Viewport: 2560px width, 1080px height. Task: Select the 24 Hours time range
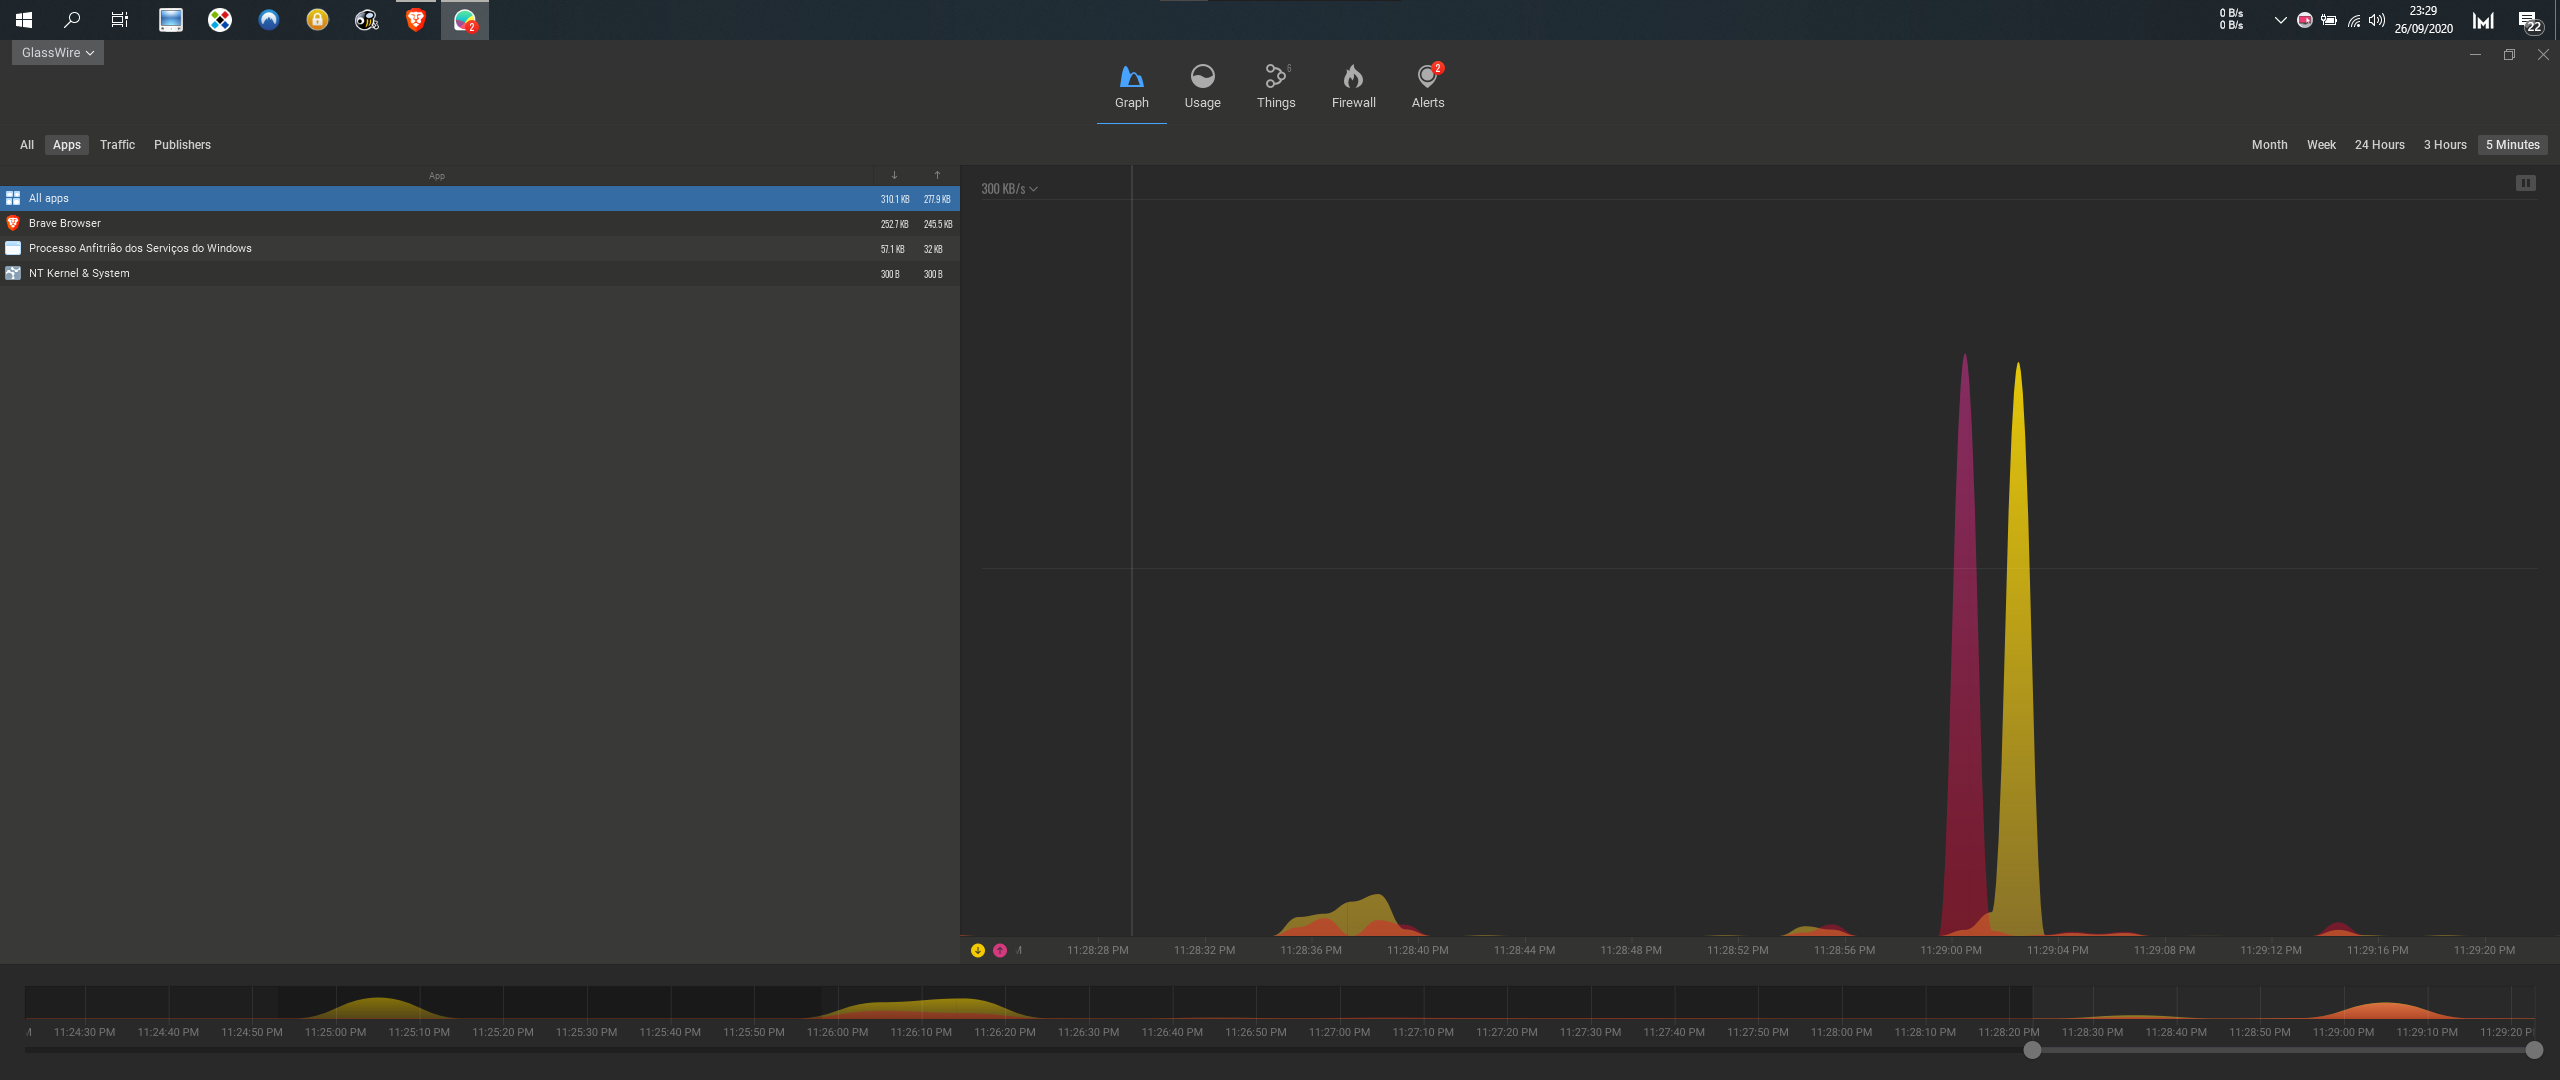(2379, 145)
